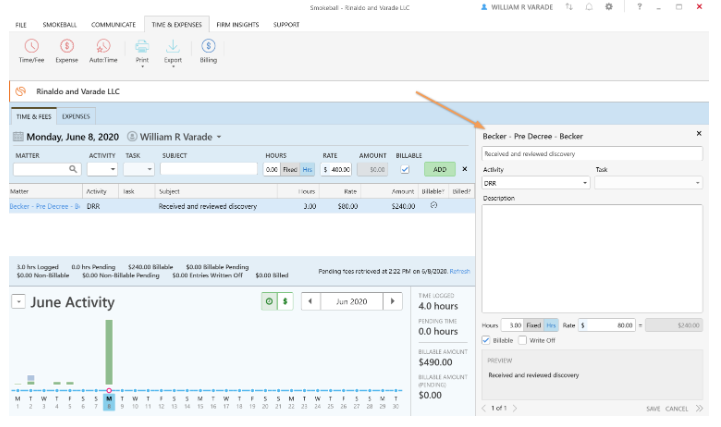Launch the AutoTime tool
Viewport: 721px width, 427px height.
[x=103, y=51]
